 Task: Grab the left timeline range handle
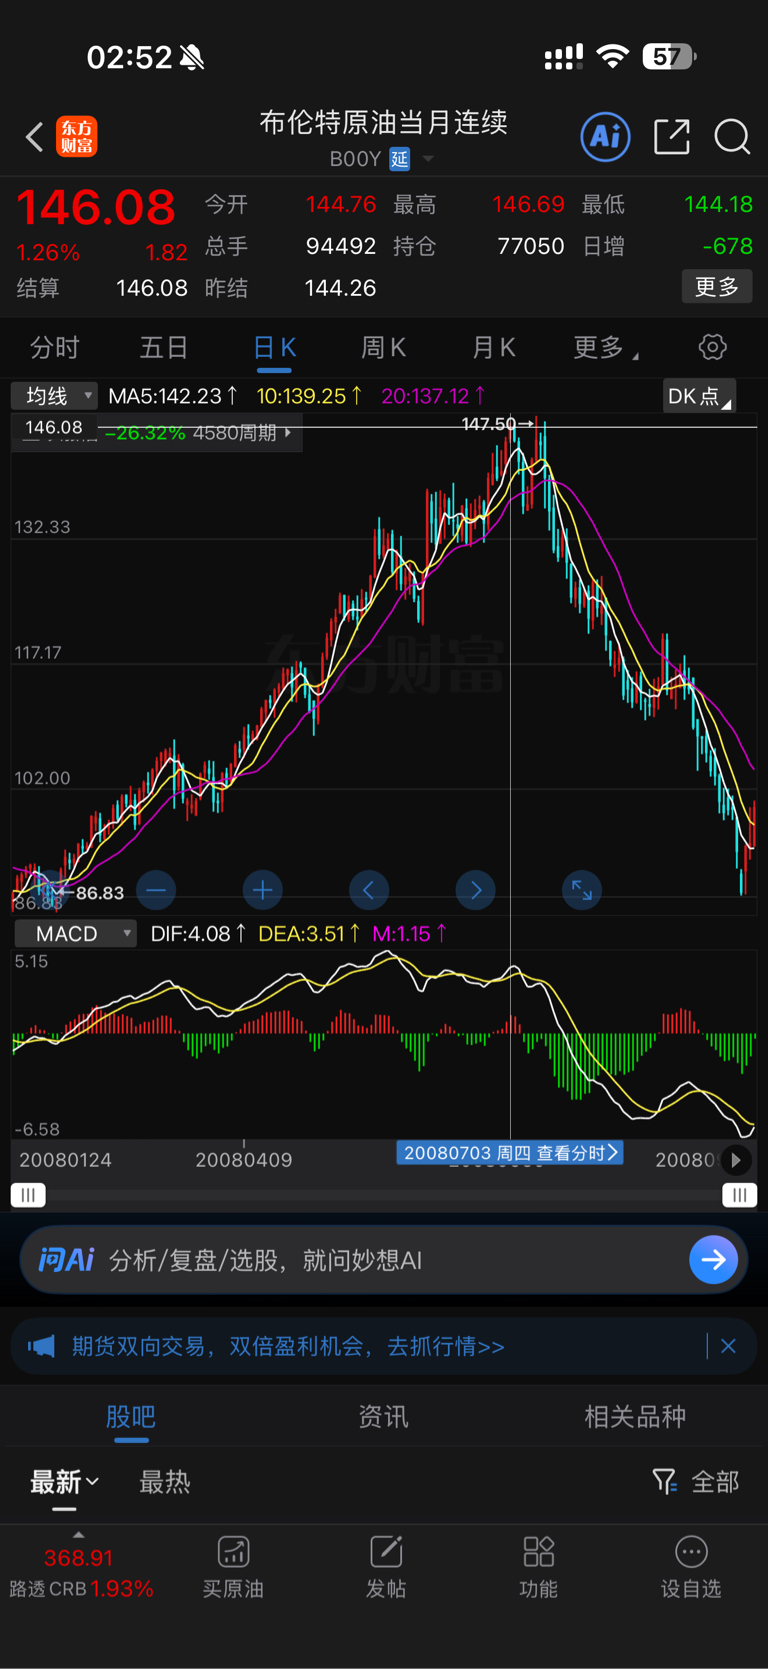tap(29, 1195)
